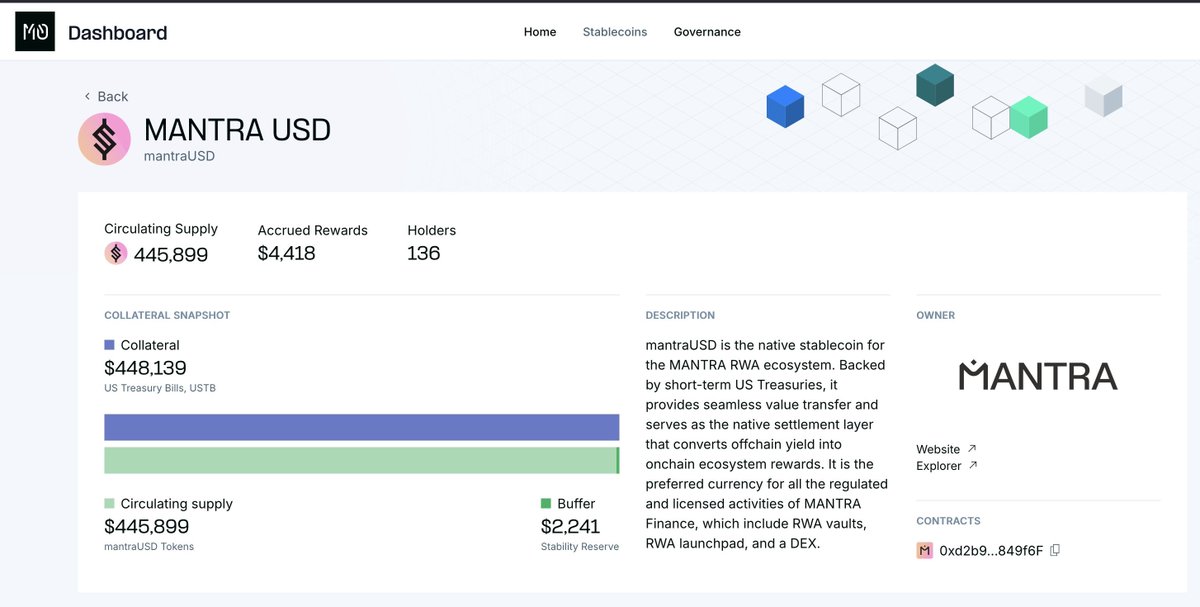
Task: Click the 'mantraUSD Tokens' label
Action: (x=149, y=546)
